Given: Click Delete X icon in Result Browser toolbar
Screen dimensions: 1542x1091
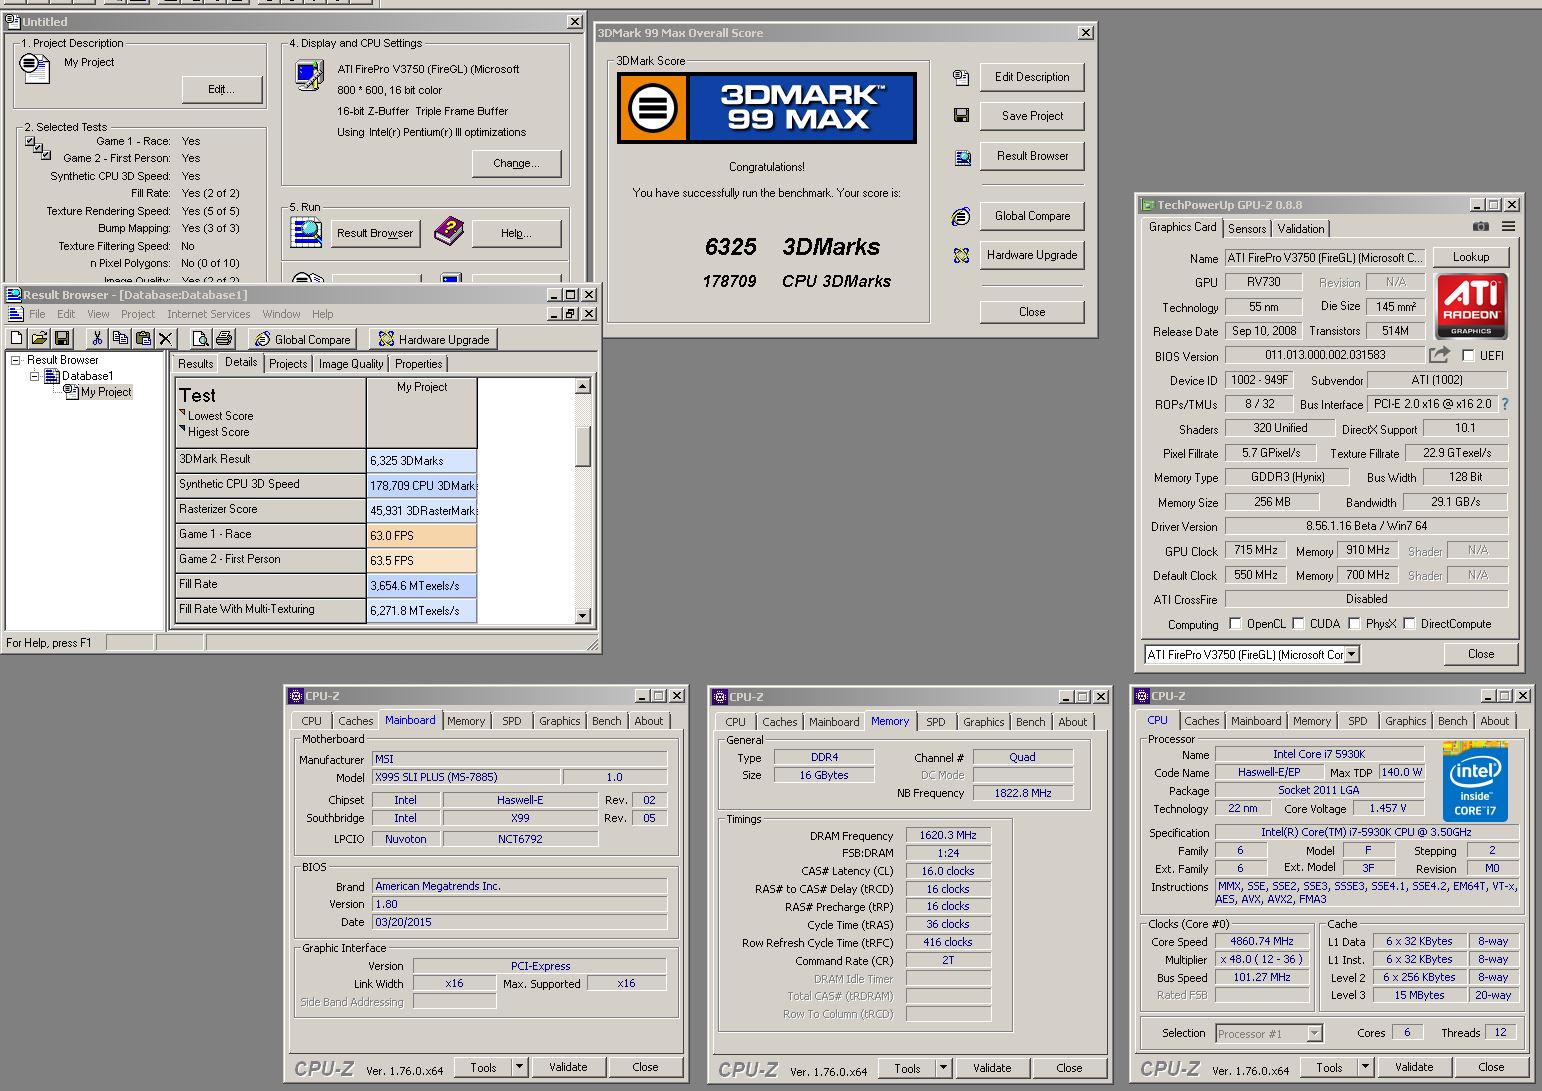Looking at the screenshot, I should click(166, 339).
